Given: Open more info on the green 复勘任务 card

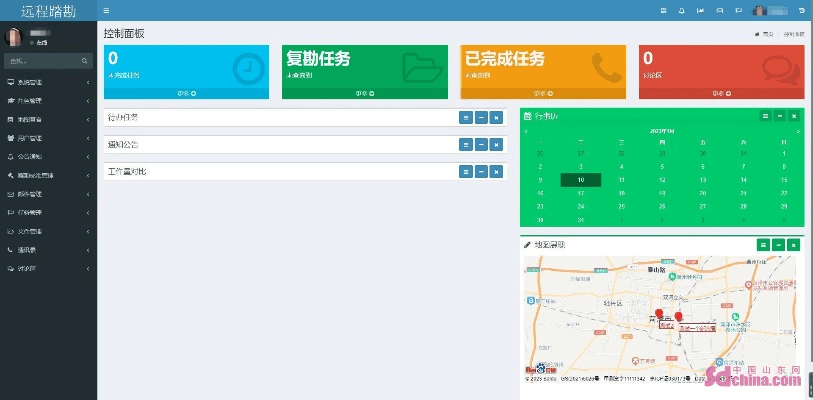Looking at the screenshot, I should coord(365,93).
